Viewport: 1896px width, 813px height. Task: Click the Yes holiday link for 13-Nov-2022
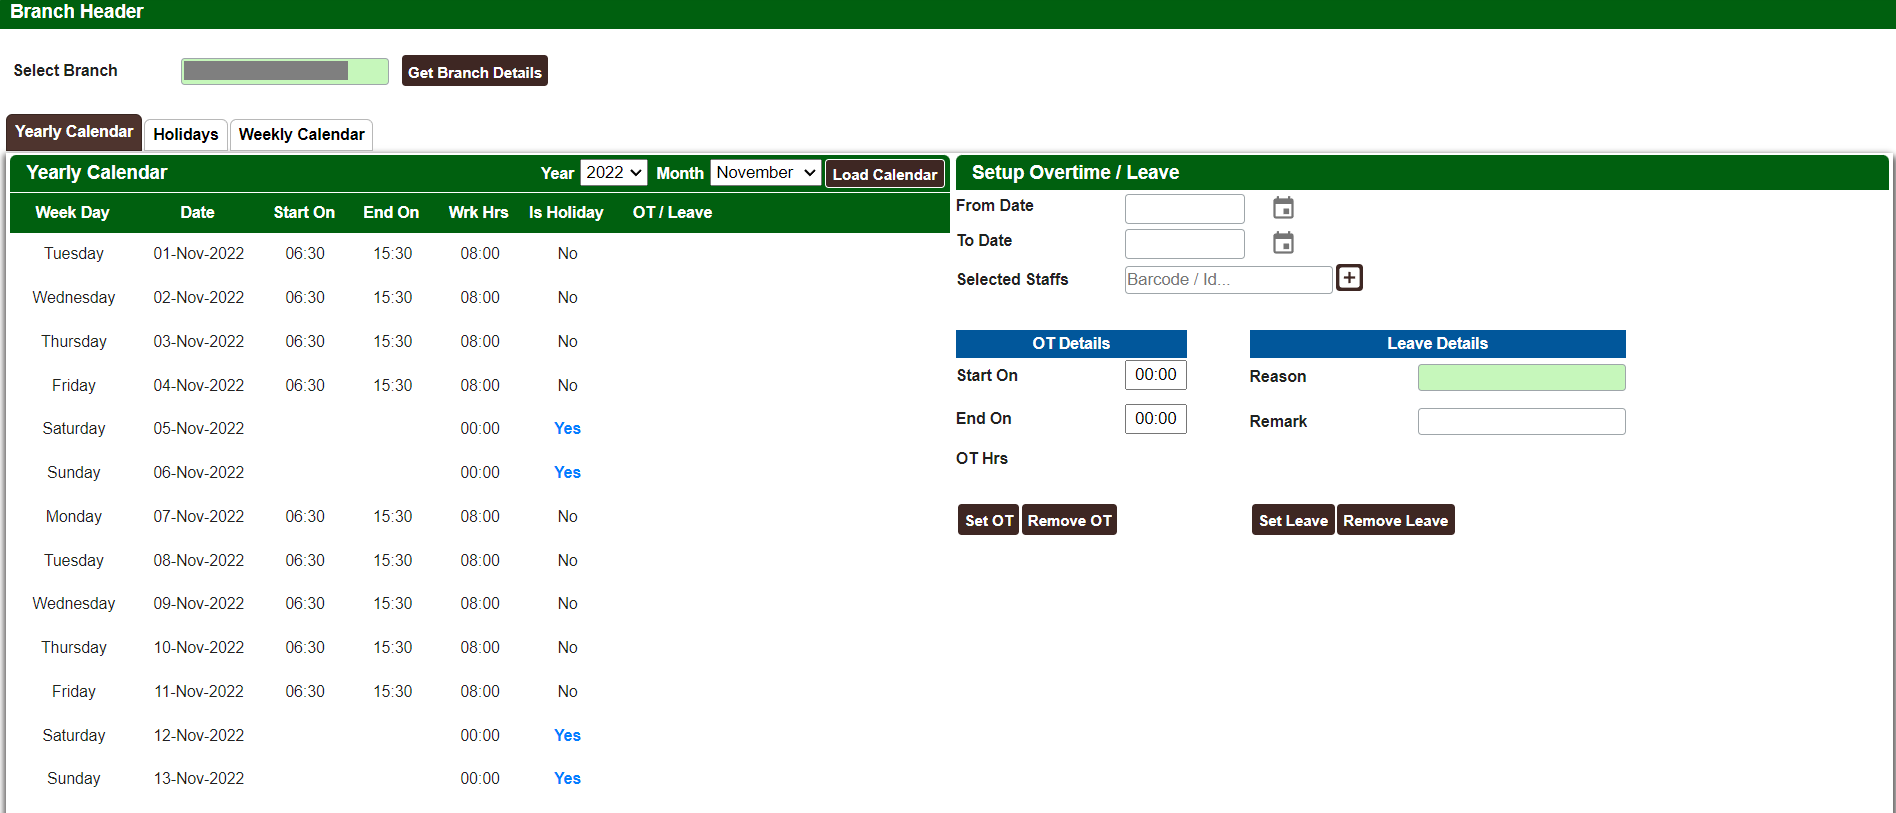coord(567,779)
